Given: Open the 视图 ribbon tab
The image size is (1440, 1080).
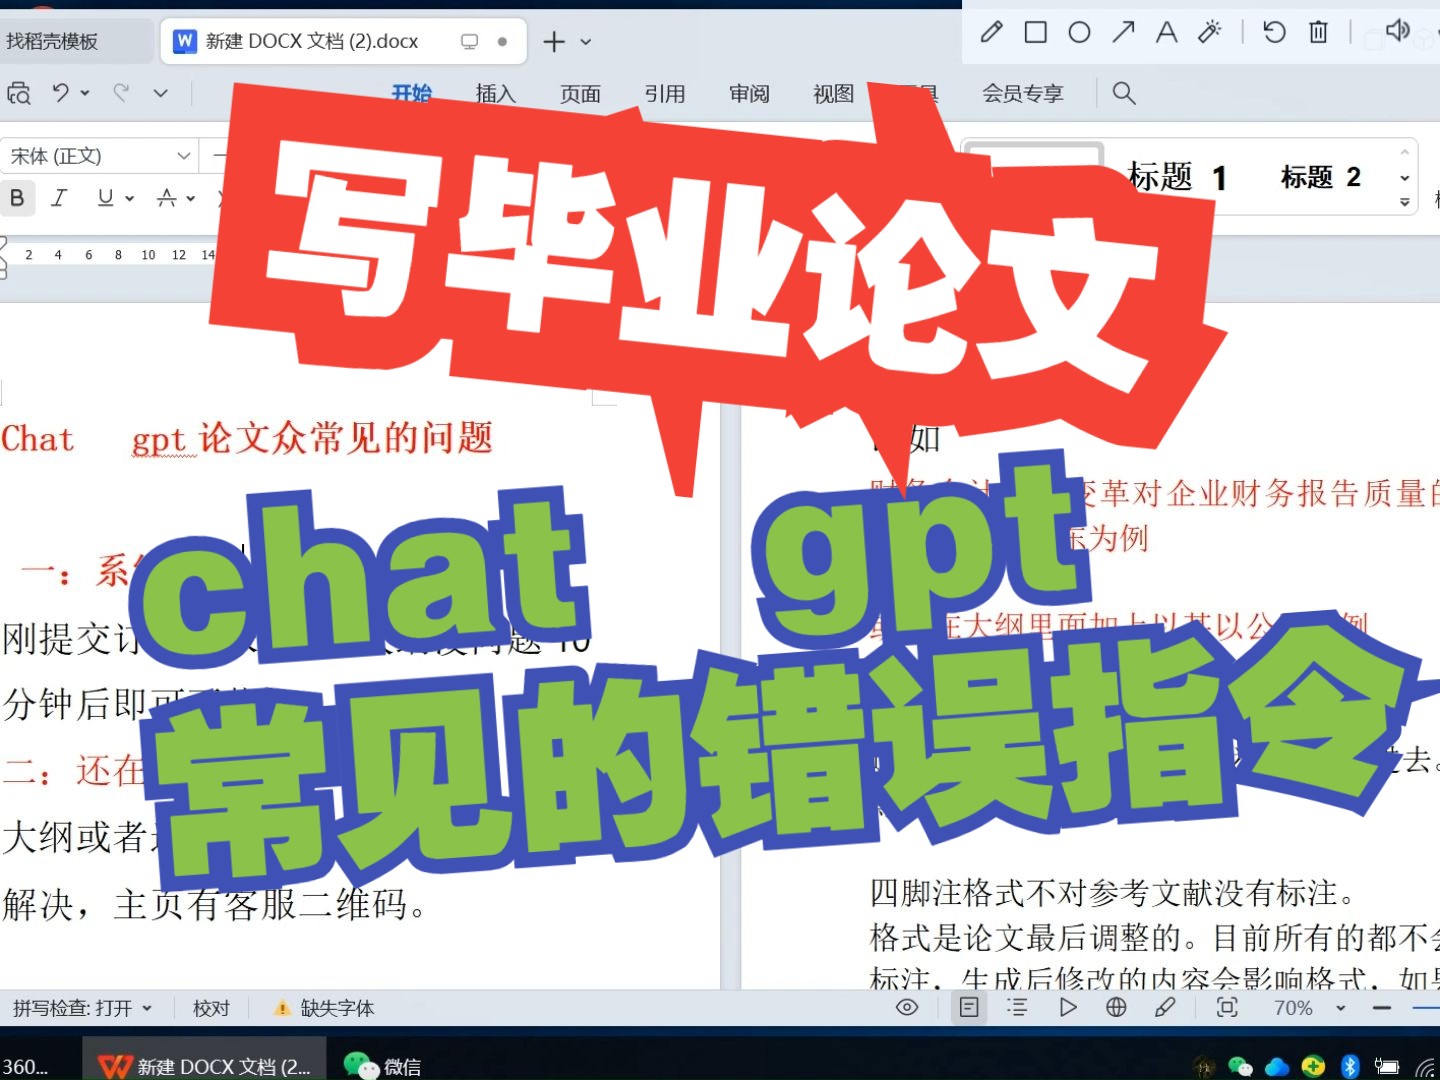Looking at the screenshot, I should (x=833, y=93).
